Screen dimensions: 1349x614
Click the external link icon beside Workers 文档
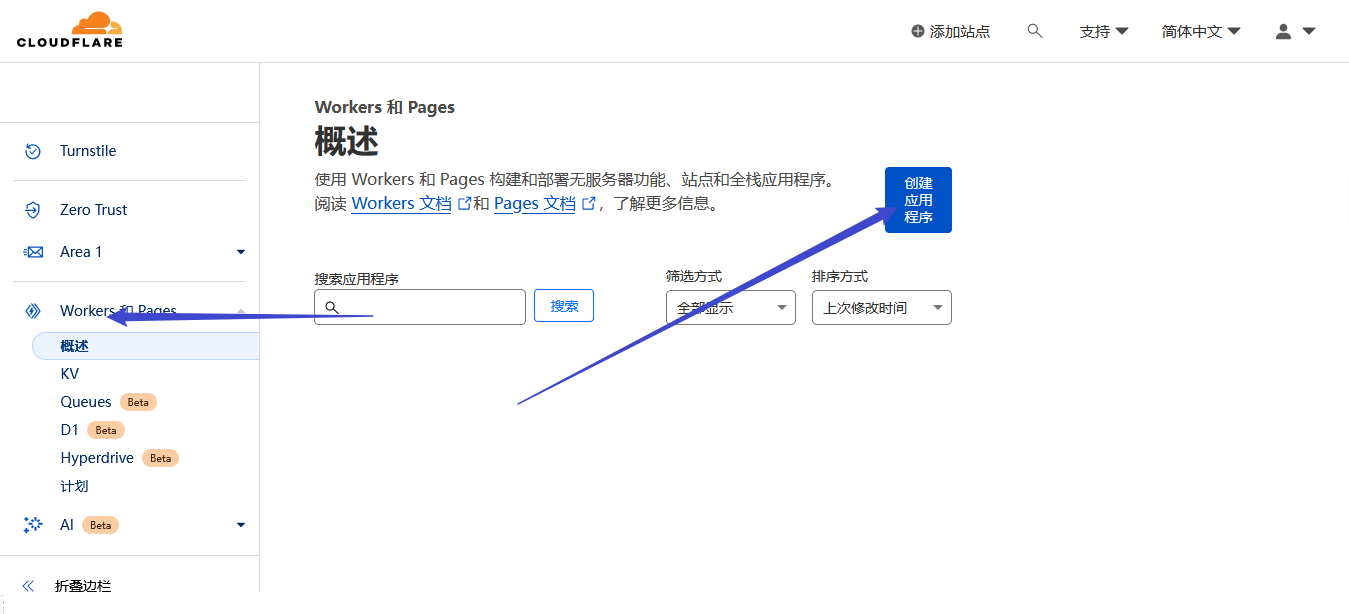point(463,202)
